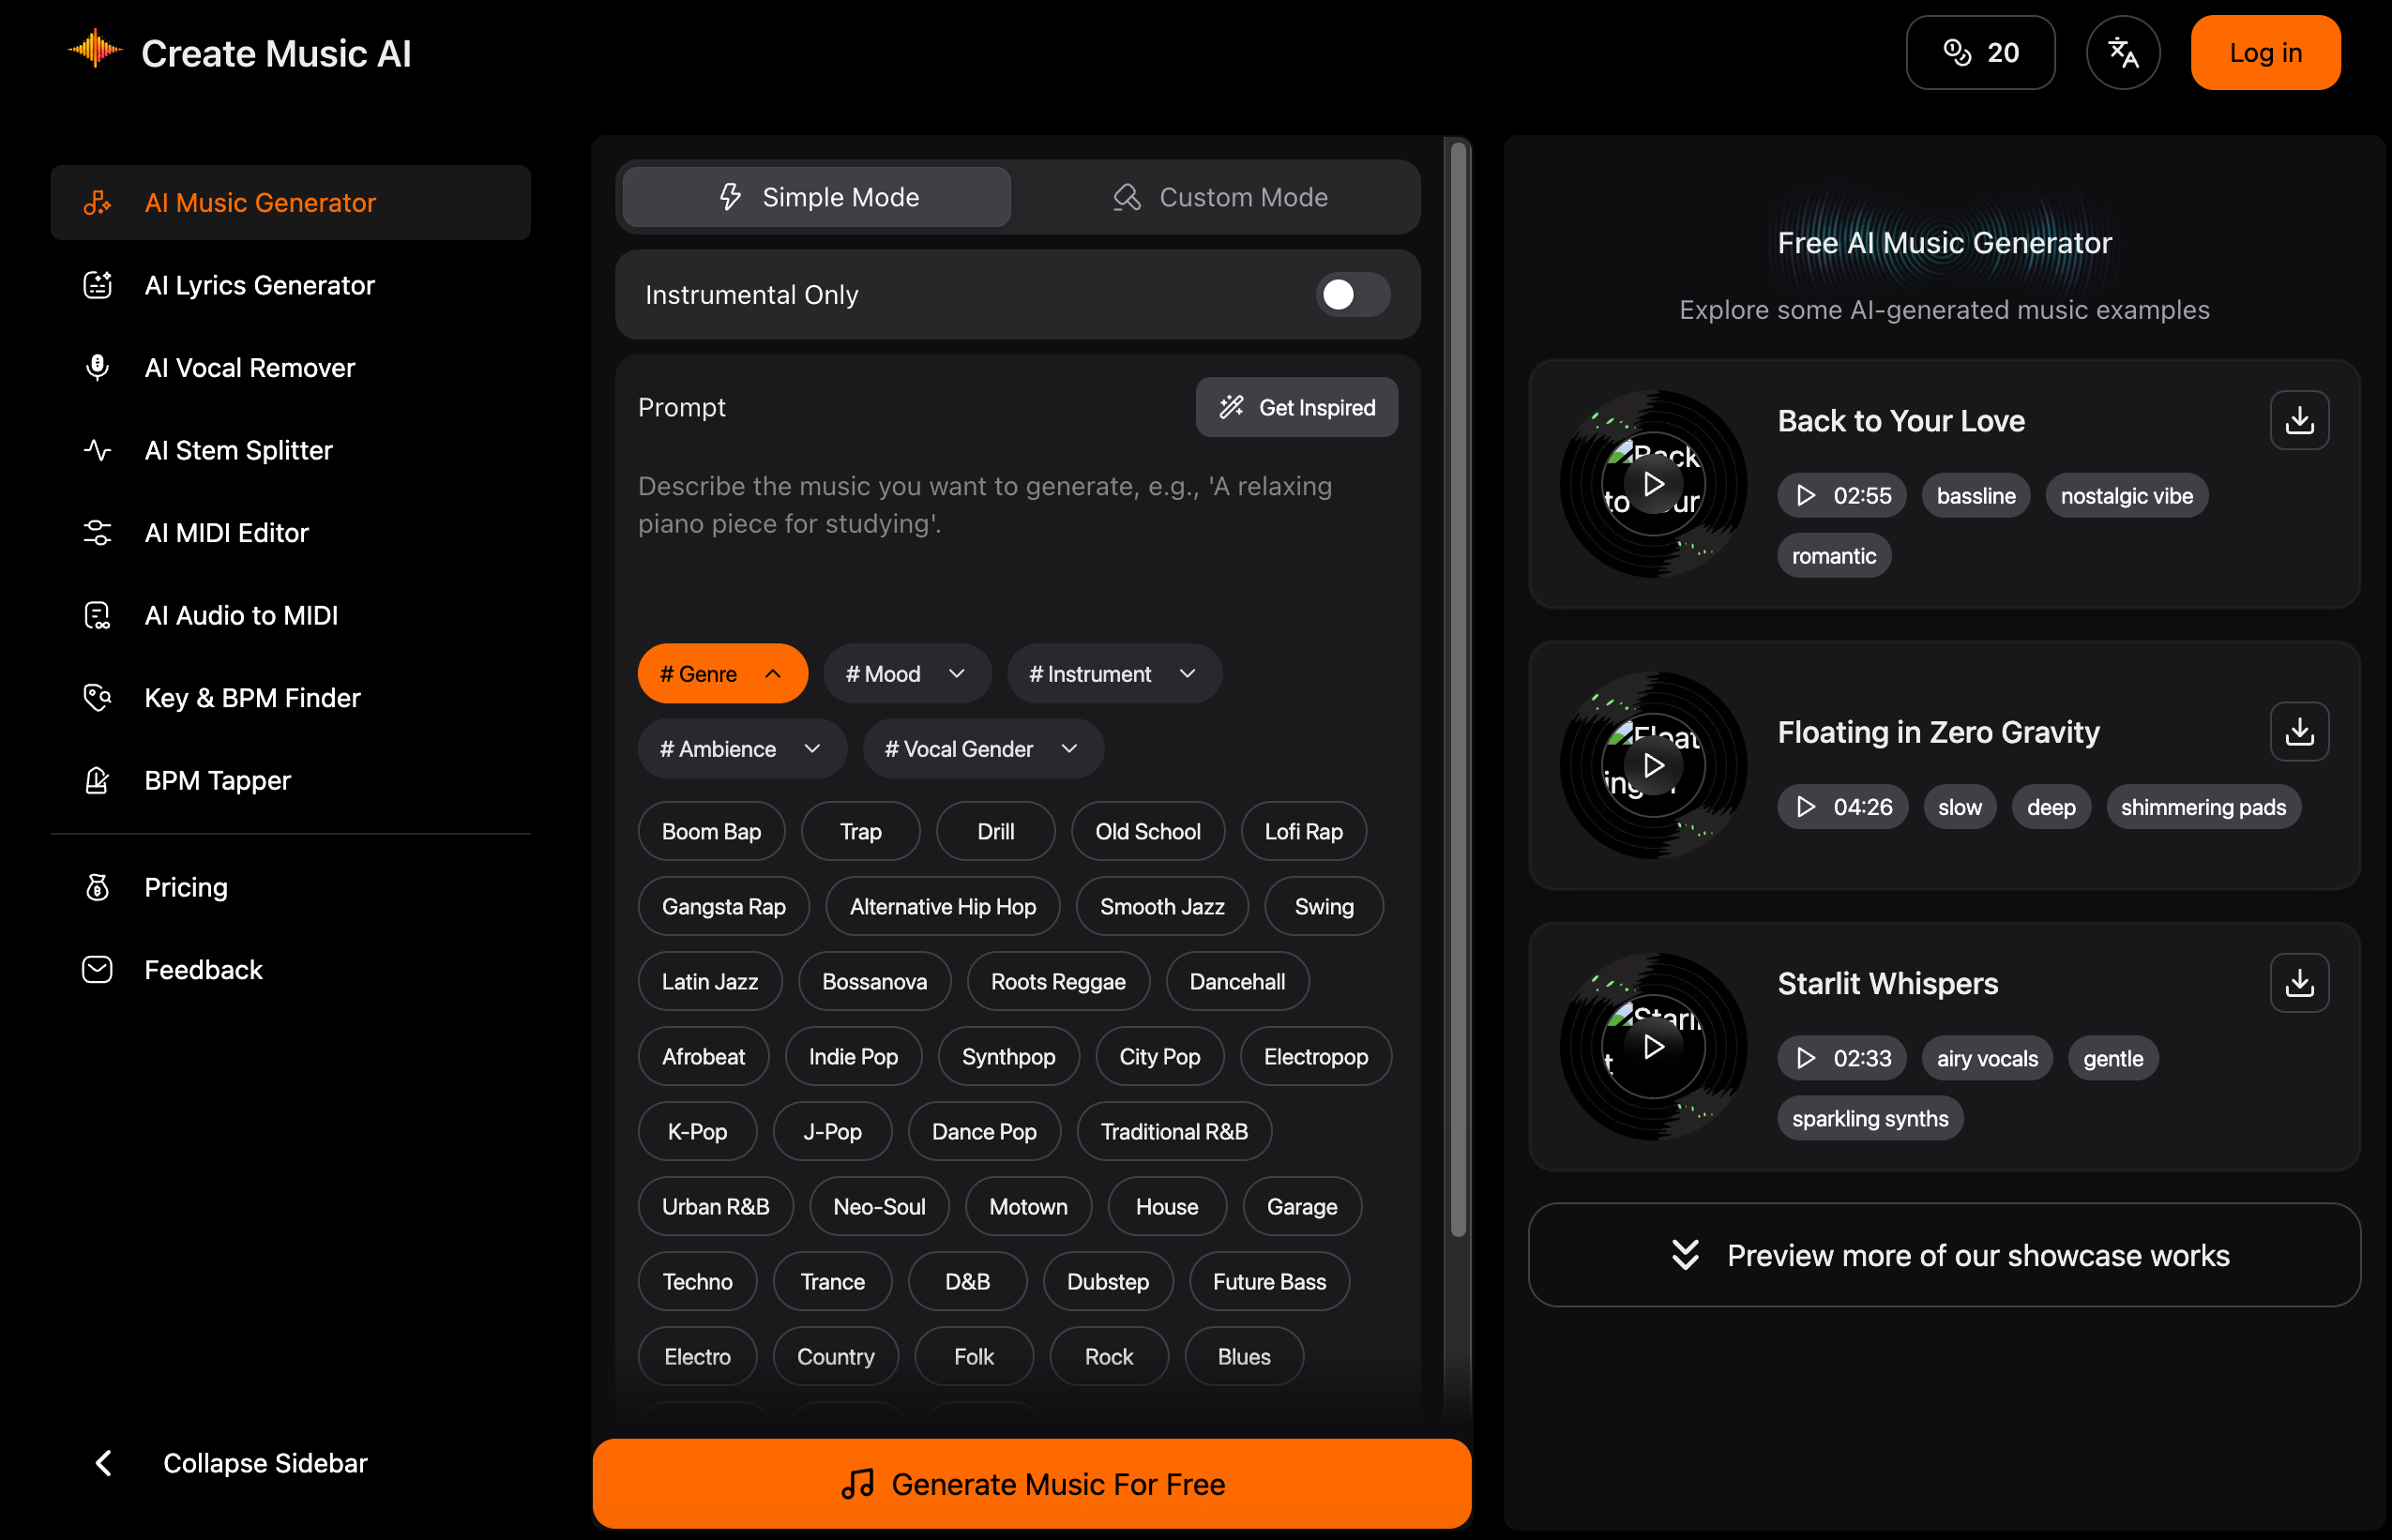Open AI Vocal Remover from the sidebar
This screenshot has height=1540, width=2392.
tap(249, 368)
